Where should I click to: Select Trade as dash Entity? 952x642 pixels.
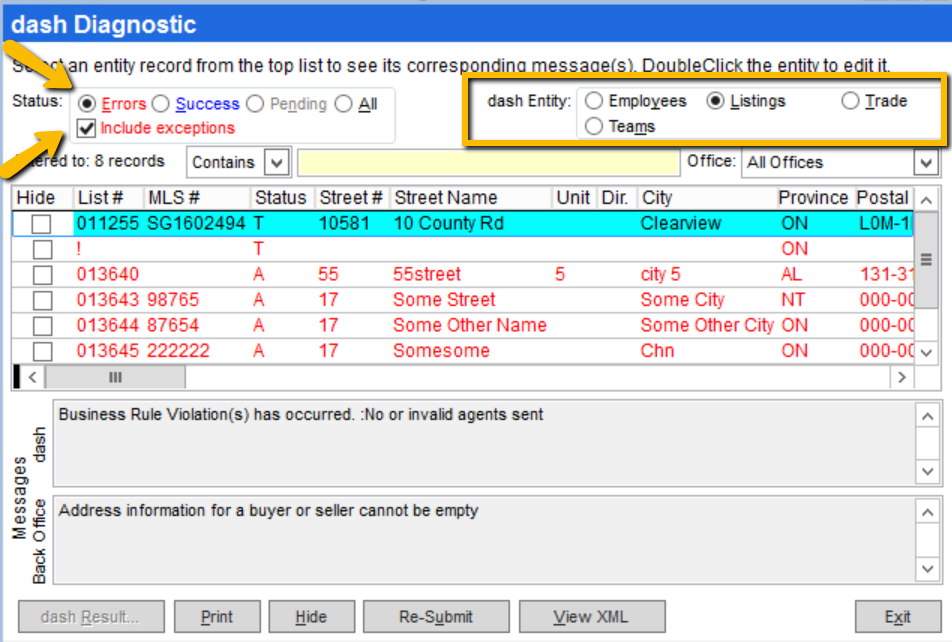pos(850,101)
